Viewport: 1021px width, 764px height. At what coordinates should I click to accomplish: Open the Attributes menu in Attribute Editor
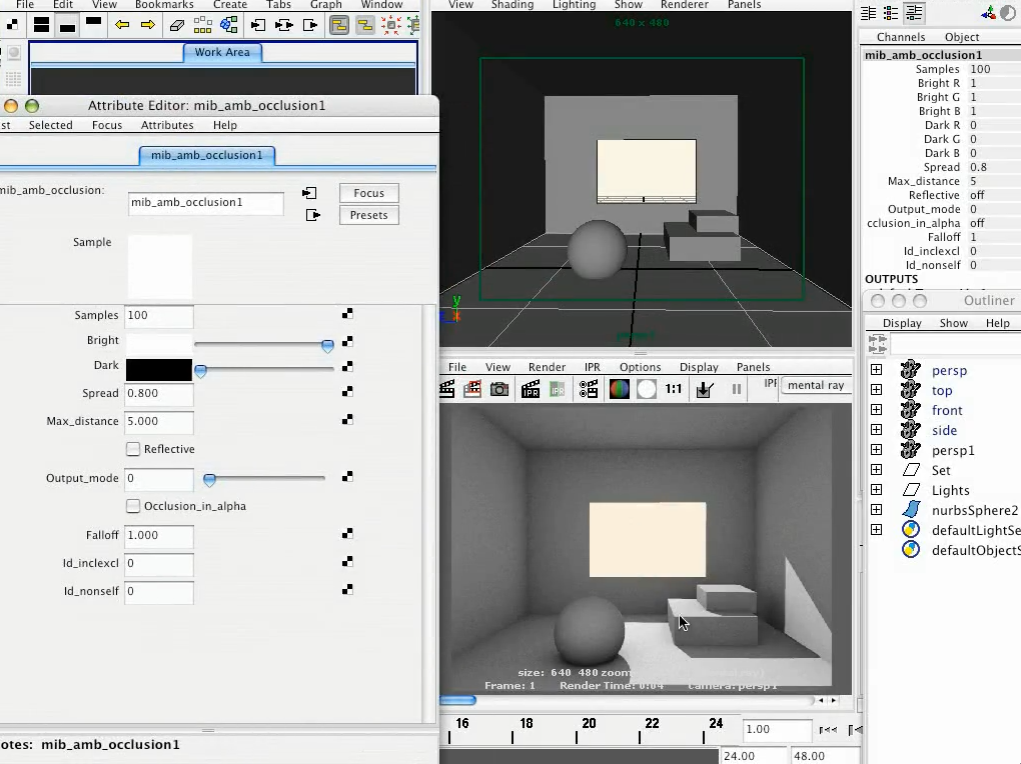167,125
